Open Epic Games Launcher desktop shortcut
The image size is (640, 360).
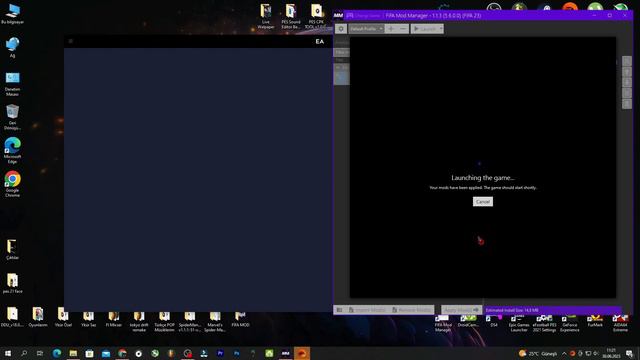click(519, 324)
